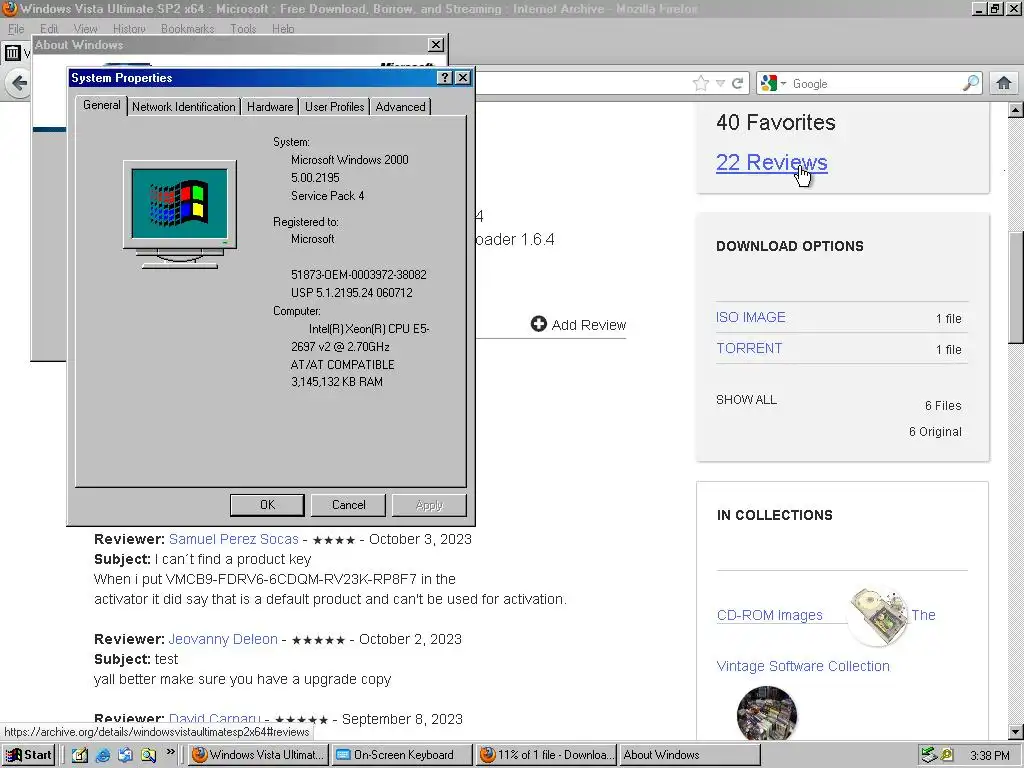The height and width of the screenshot is (768, 1024).
Task: Select the General tab
Action: click(x=101, y=105)
